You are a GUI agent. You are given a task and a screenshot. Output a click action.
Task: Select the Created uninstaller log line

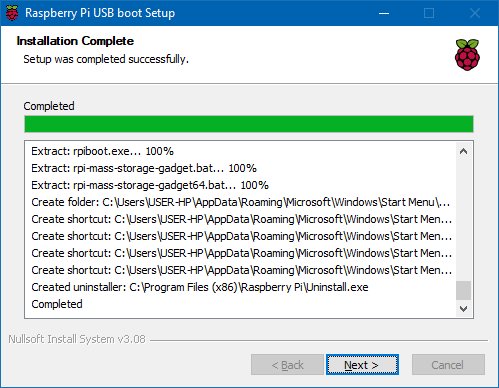[200, 287]
